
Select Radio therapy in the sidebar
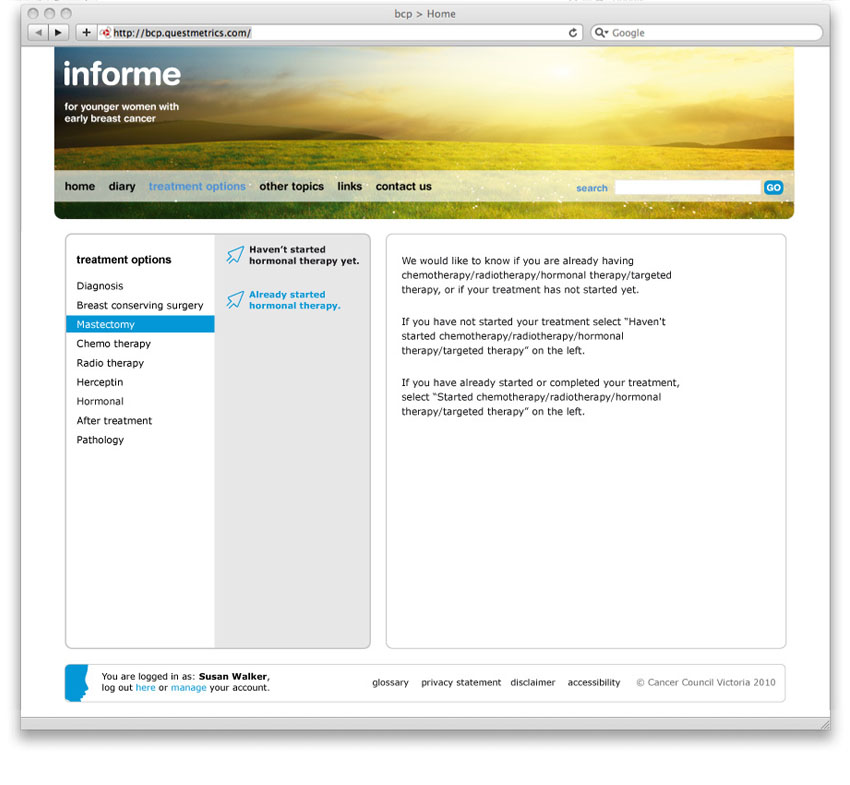pyautogui.click(x=110, y=363)
